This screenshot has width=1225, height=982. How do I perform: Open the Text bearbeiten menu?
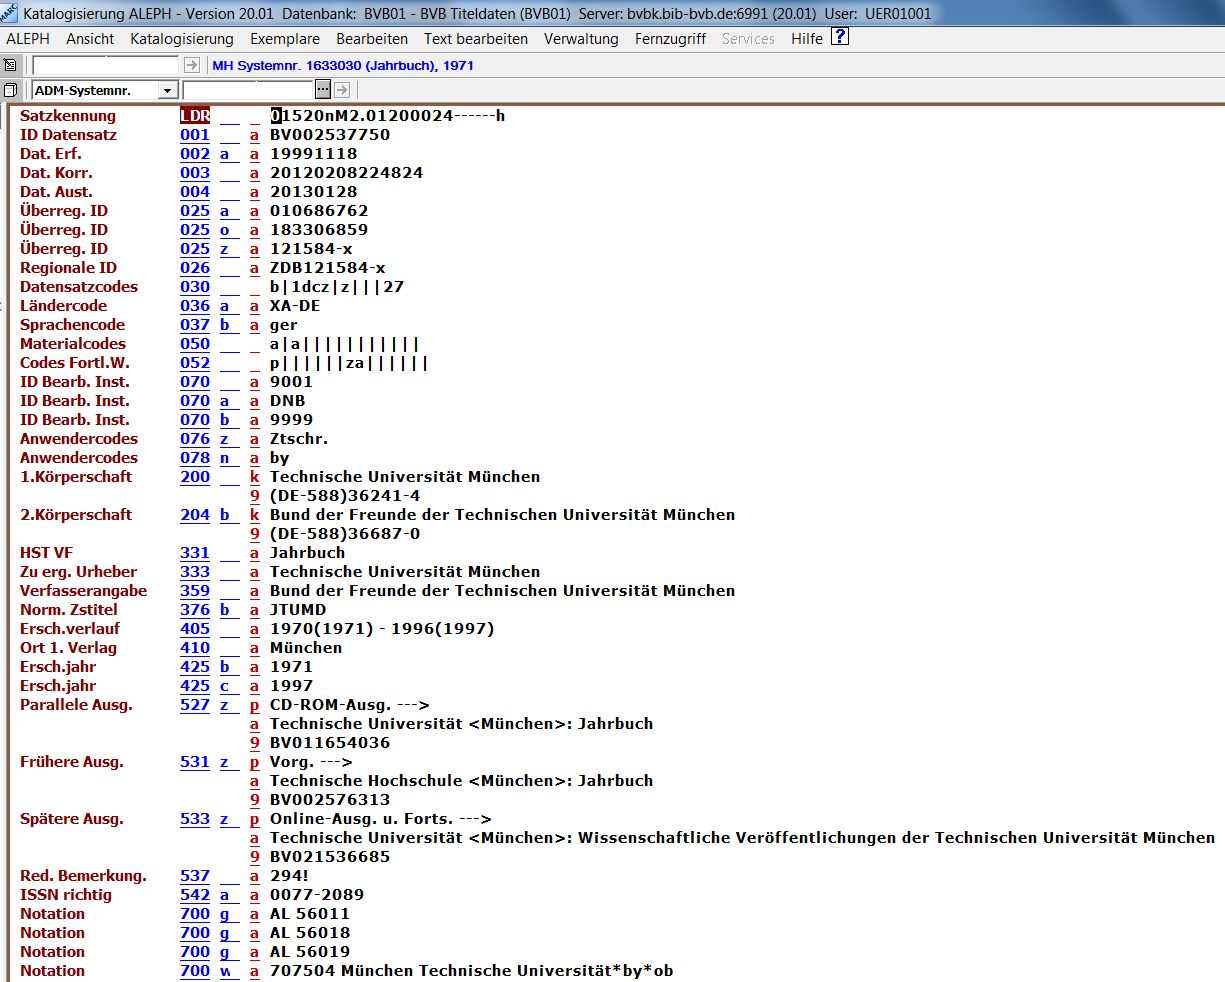tap(475, 39)
